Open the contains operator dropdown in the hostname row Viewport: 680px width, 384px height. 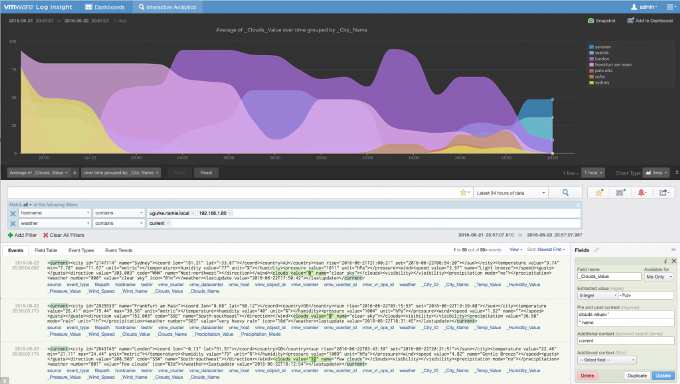[x=118, y=213]
